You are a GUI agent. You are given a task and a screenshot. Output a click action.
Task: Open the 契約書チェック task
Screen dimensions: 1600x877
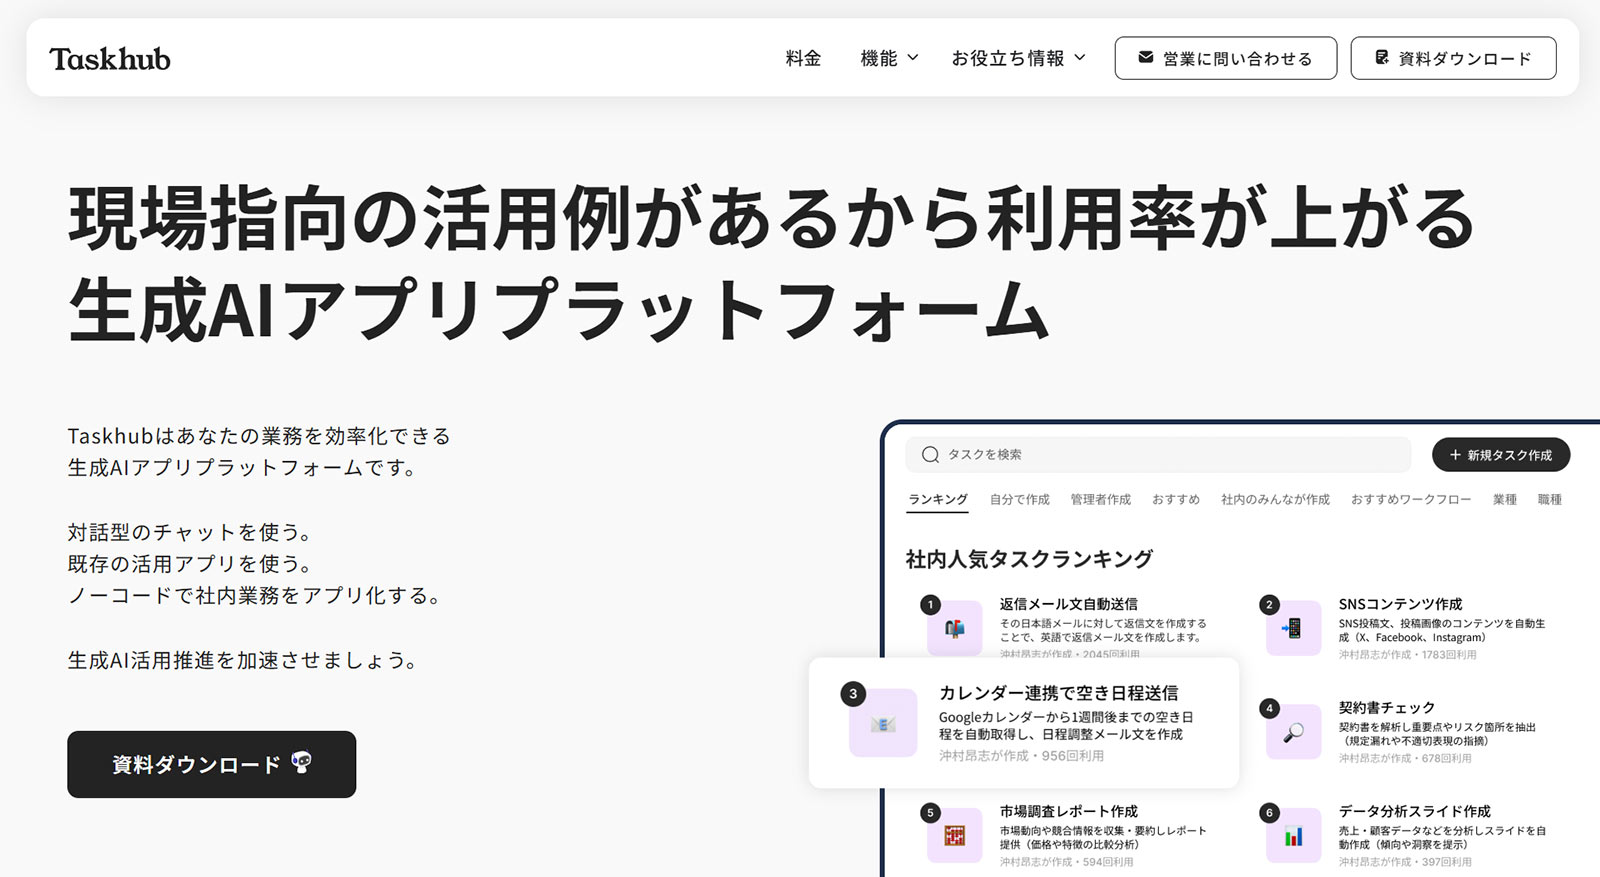(x=1387, y=707)
